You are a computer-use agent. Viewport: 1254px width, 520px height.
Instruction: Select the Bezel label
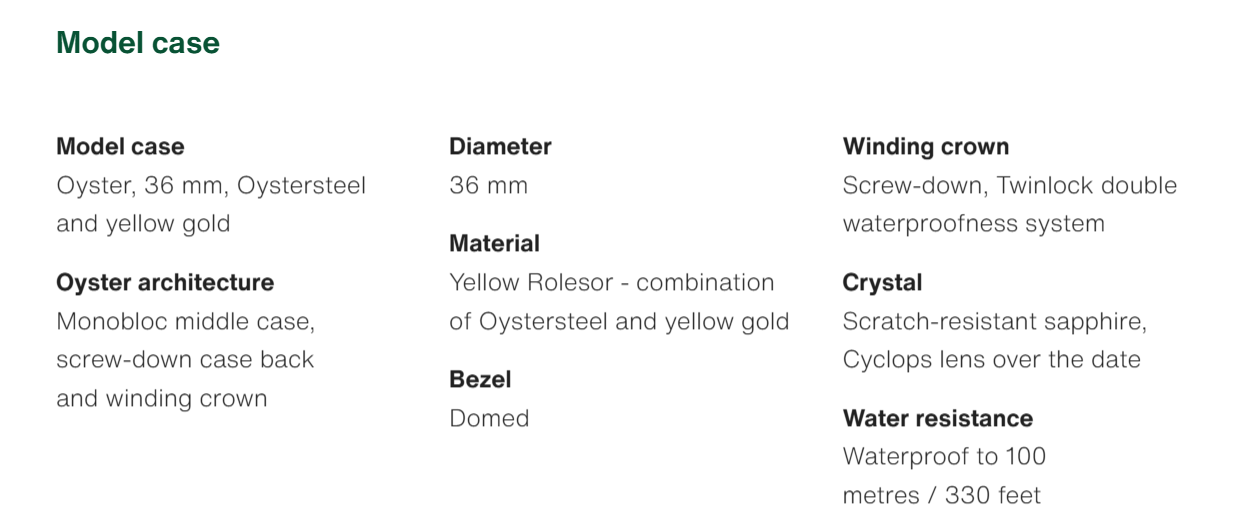point(480,379)
